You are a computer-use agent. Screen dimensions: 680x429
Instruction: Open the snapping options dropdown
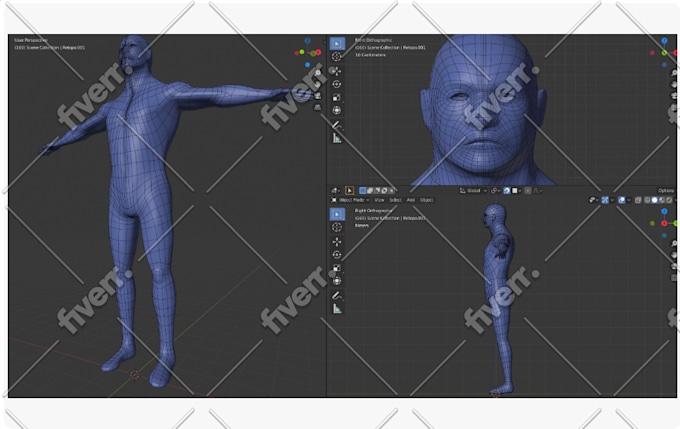click(516, 190)
